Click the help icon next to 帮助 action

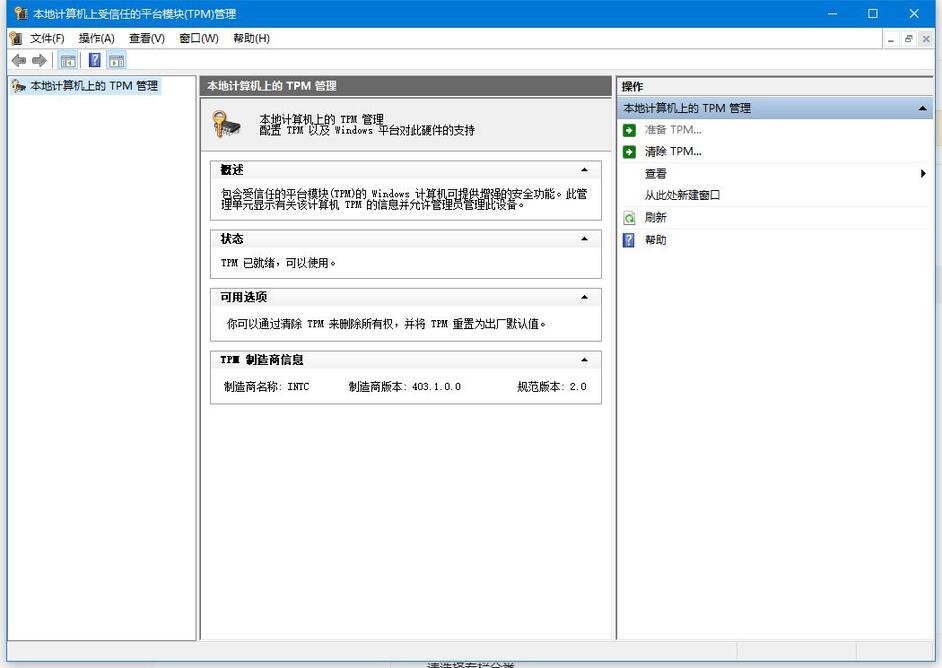(x=629, y=240)
